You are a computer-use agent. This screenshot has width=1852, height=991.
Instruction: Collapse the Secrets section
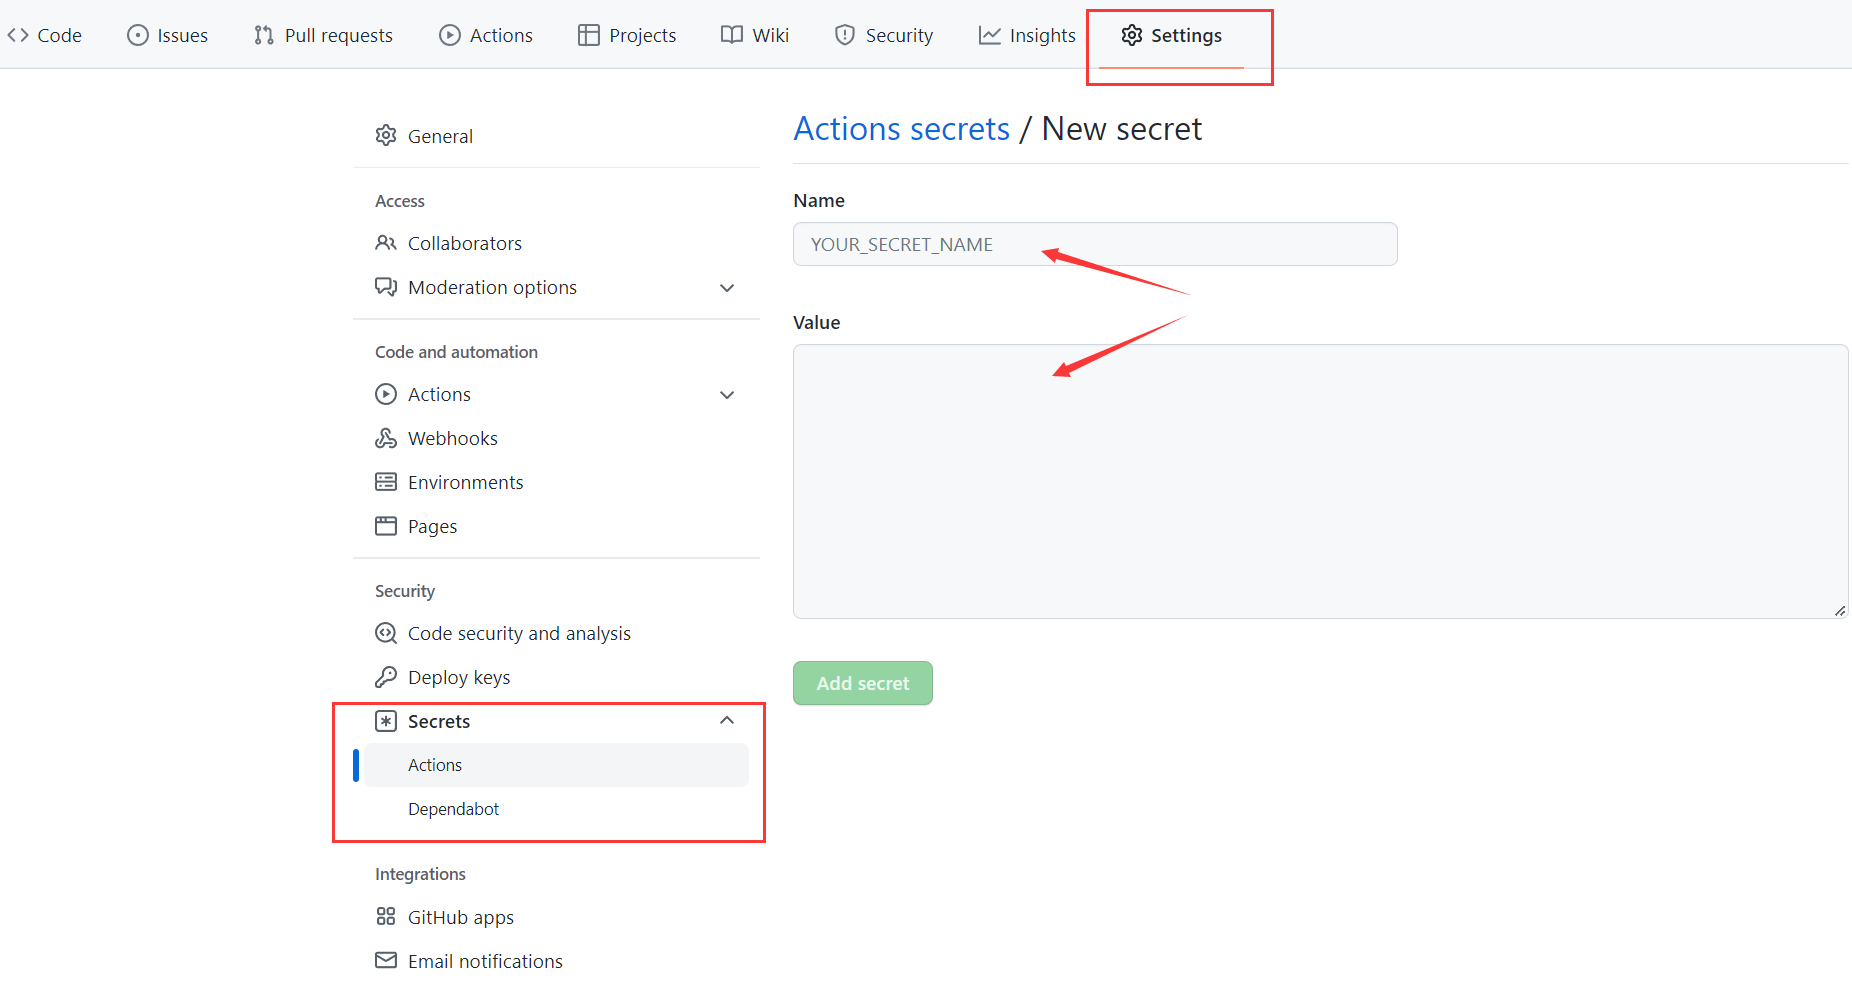pyautogui.click(x=727, y=720)
